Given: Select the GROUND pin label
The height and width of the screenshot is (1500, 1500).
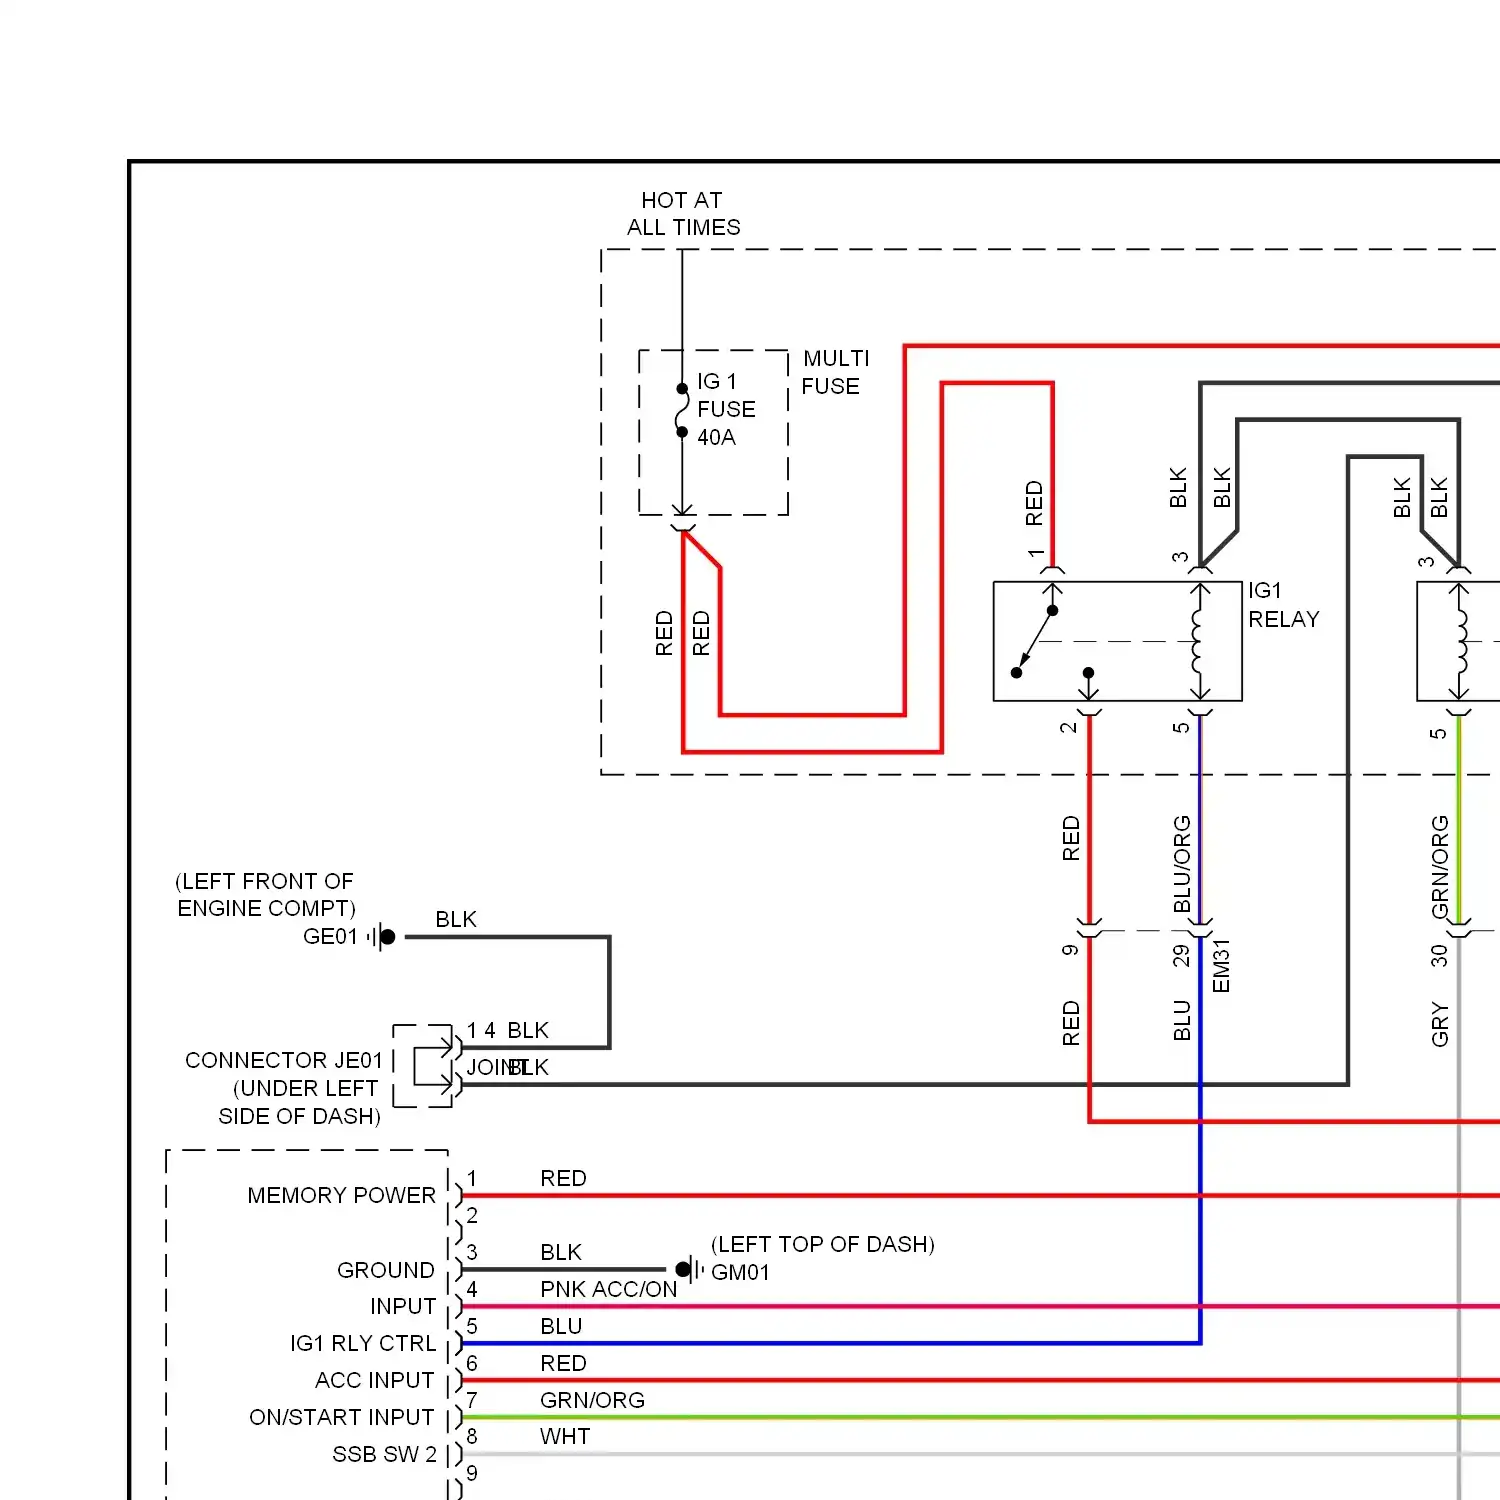Looking at the screenshot, I should [x=385, y=1270].
